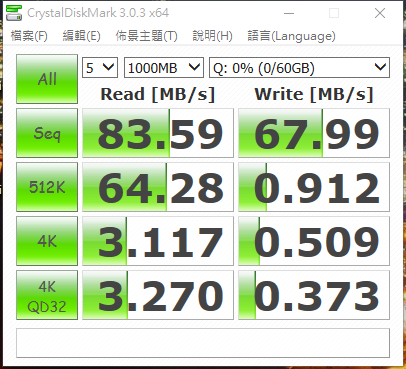This screenshot has width=406, height=369.
Task: Start the 512K benchmark test
Action: [47, 187]
